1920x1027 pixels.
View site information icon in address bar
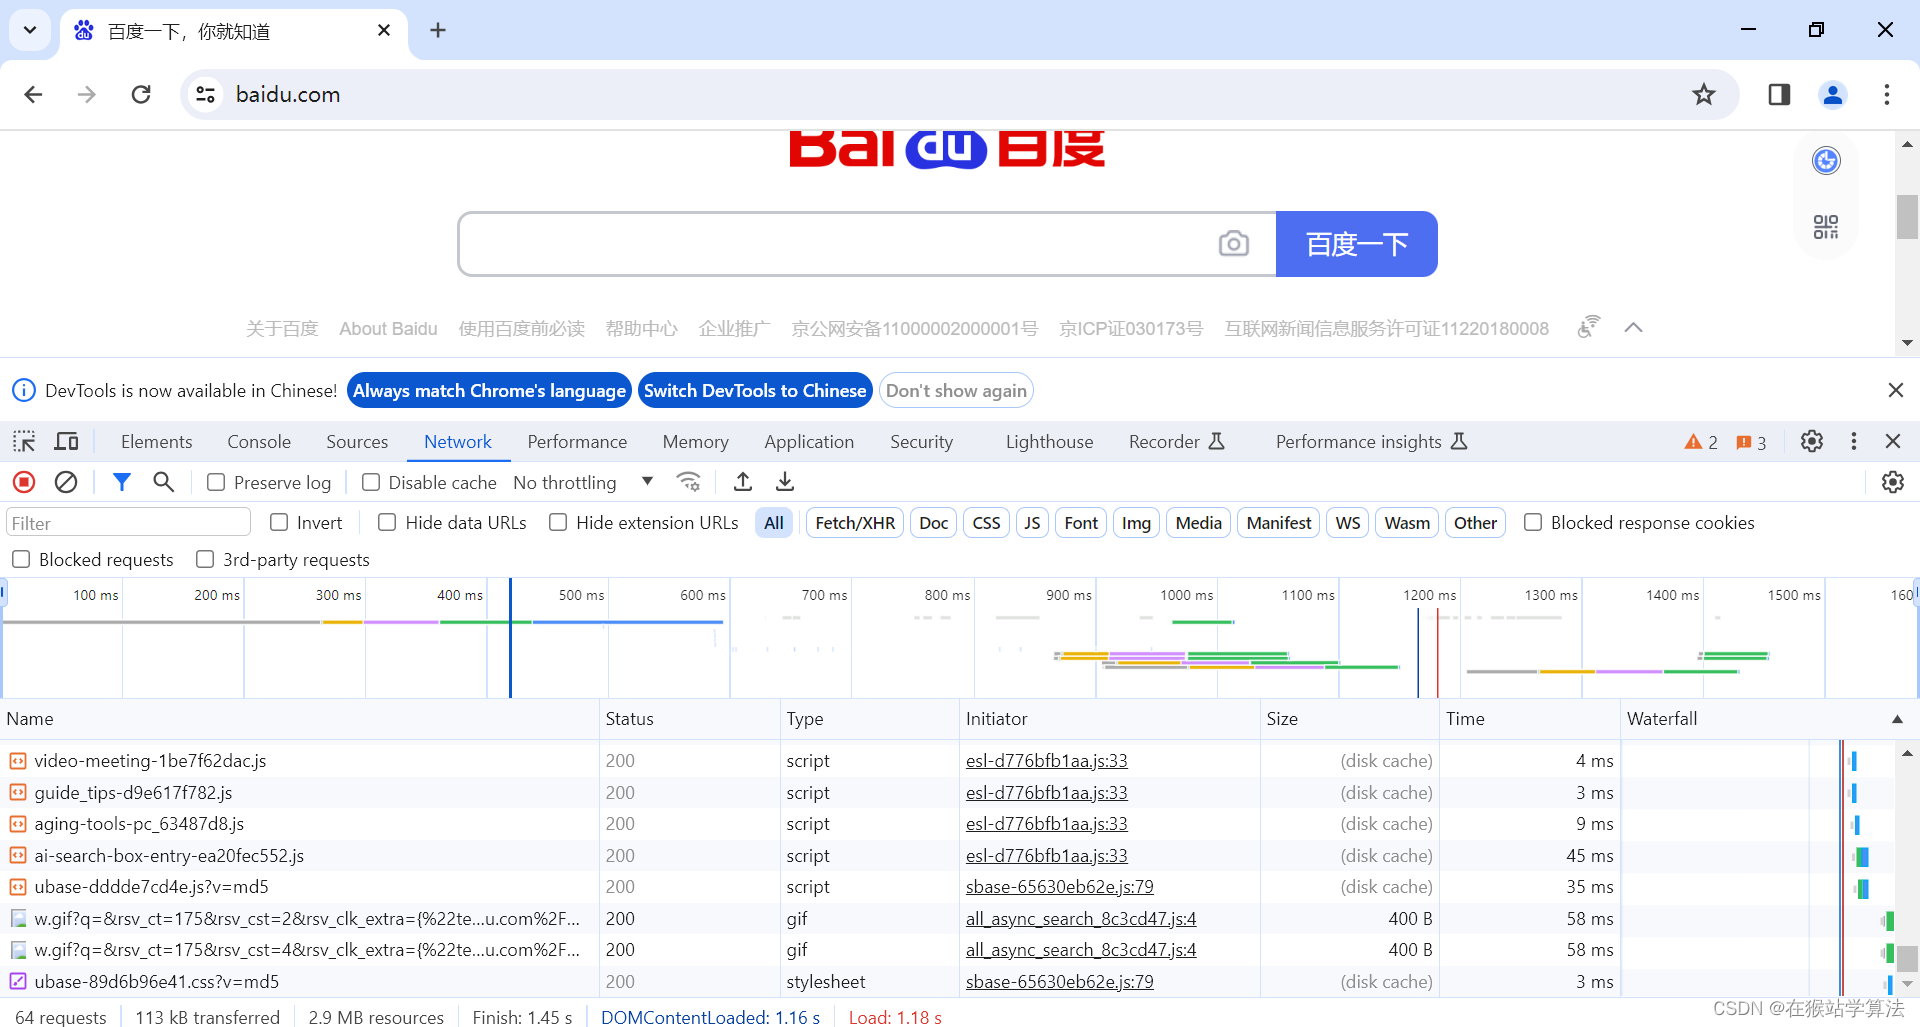[205, 95]
